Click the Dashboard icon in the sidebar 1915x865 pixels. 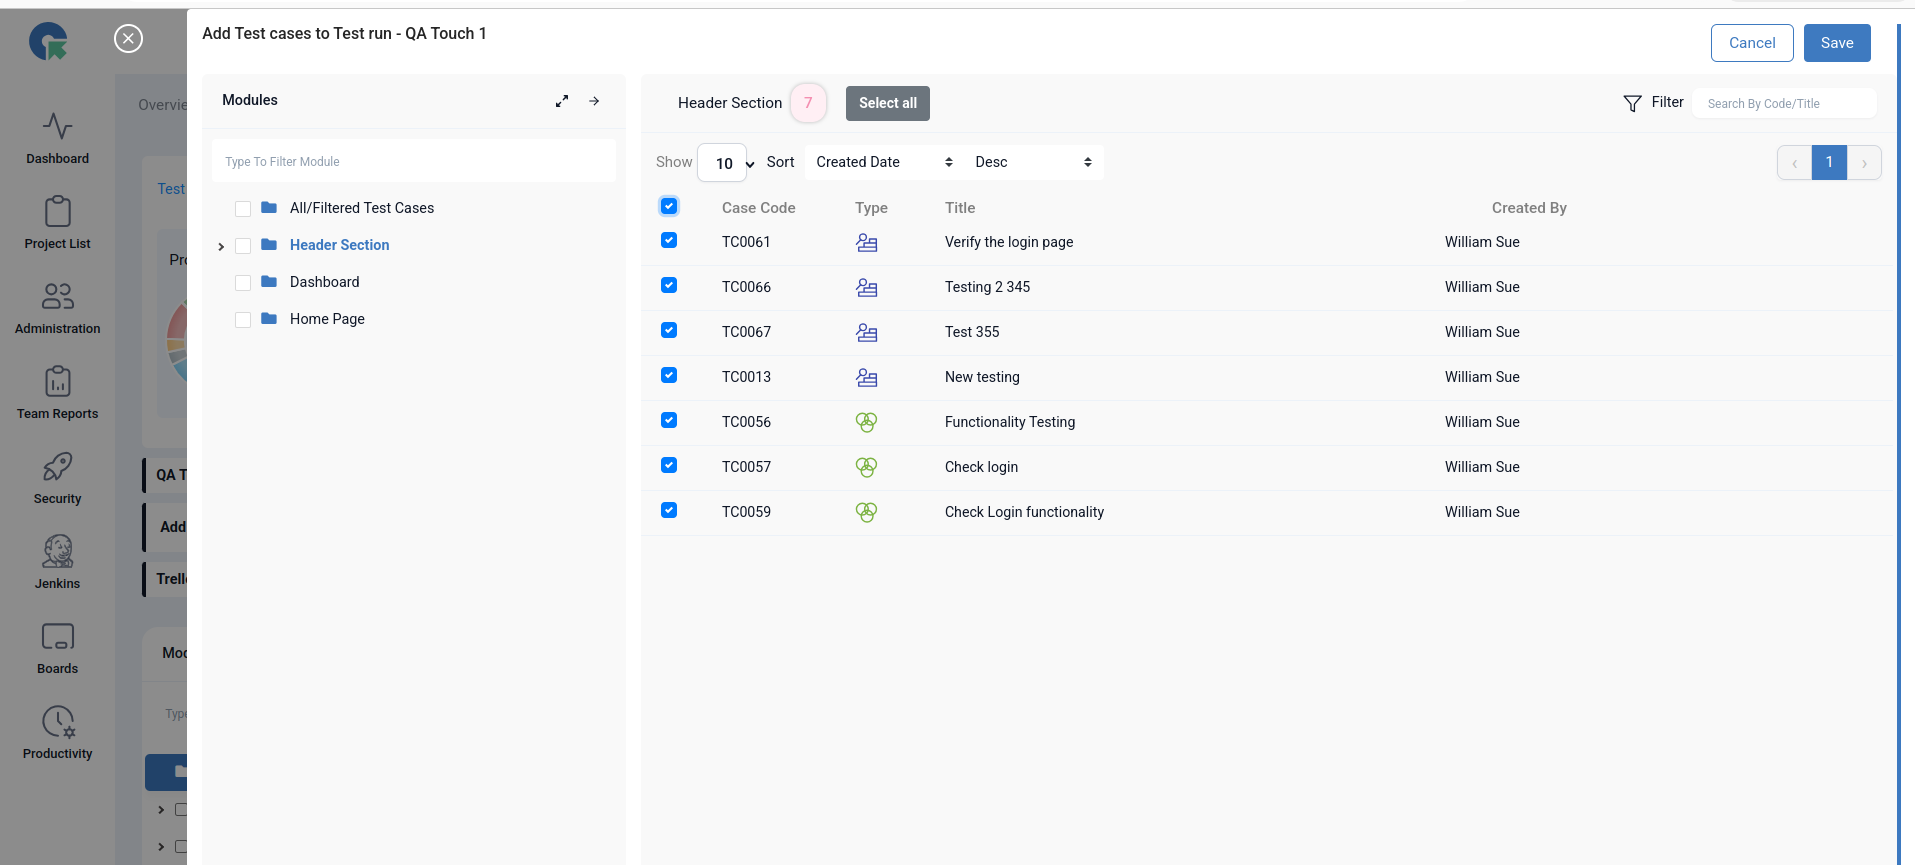tap(57, 127)
